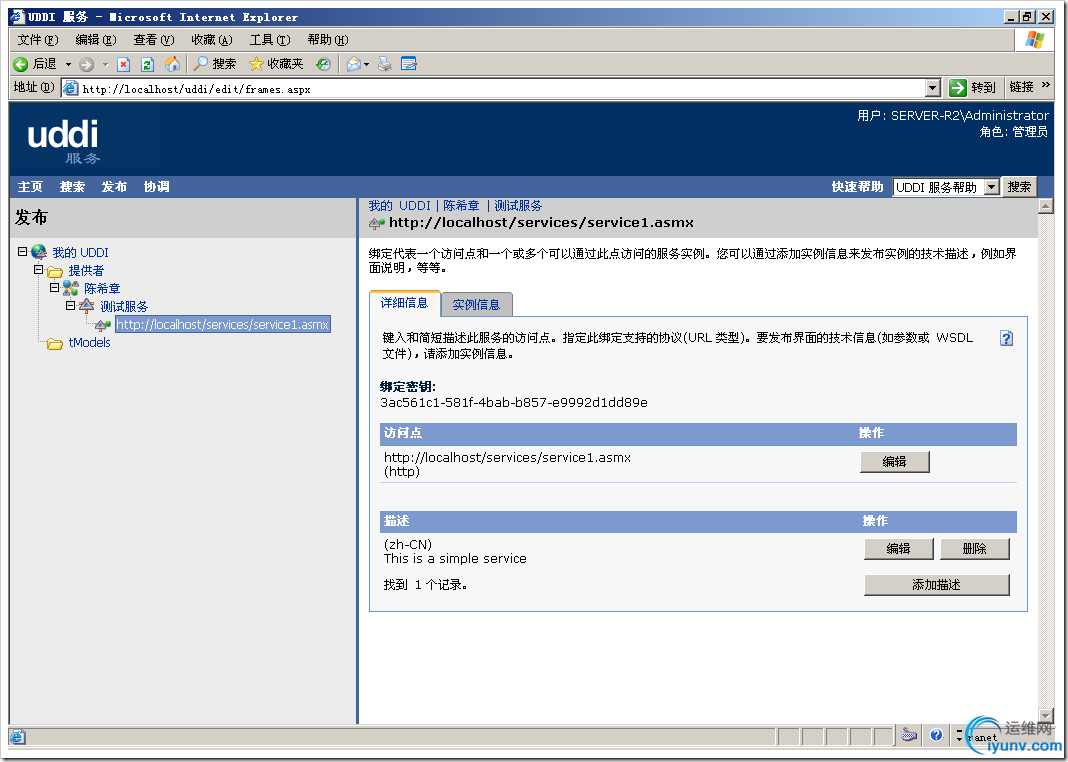The height and width of the screenshot is (762, 1068).
Task: Click the scrollbar up arrow in content pane
Action: pyautogui.click(x=1046, y=206)
